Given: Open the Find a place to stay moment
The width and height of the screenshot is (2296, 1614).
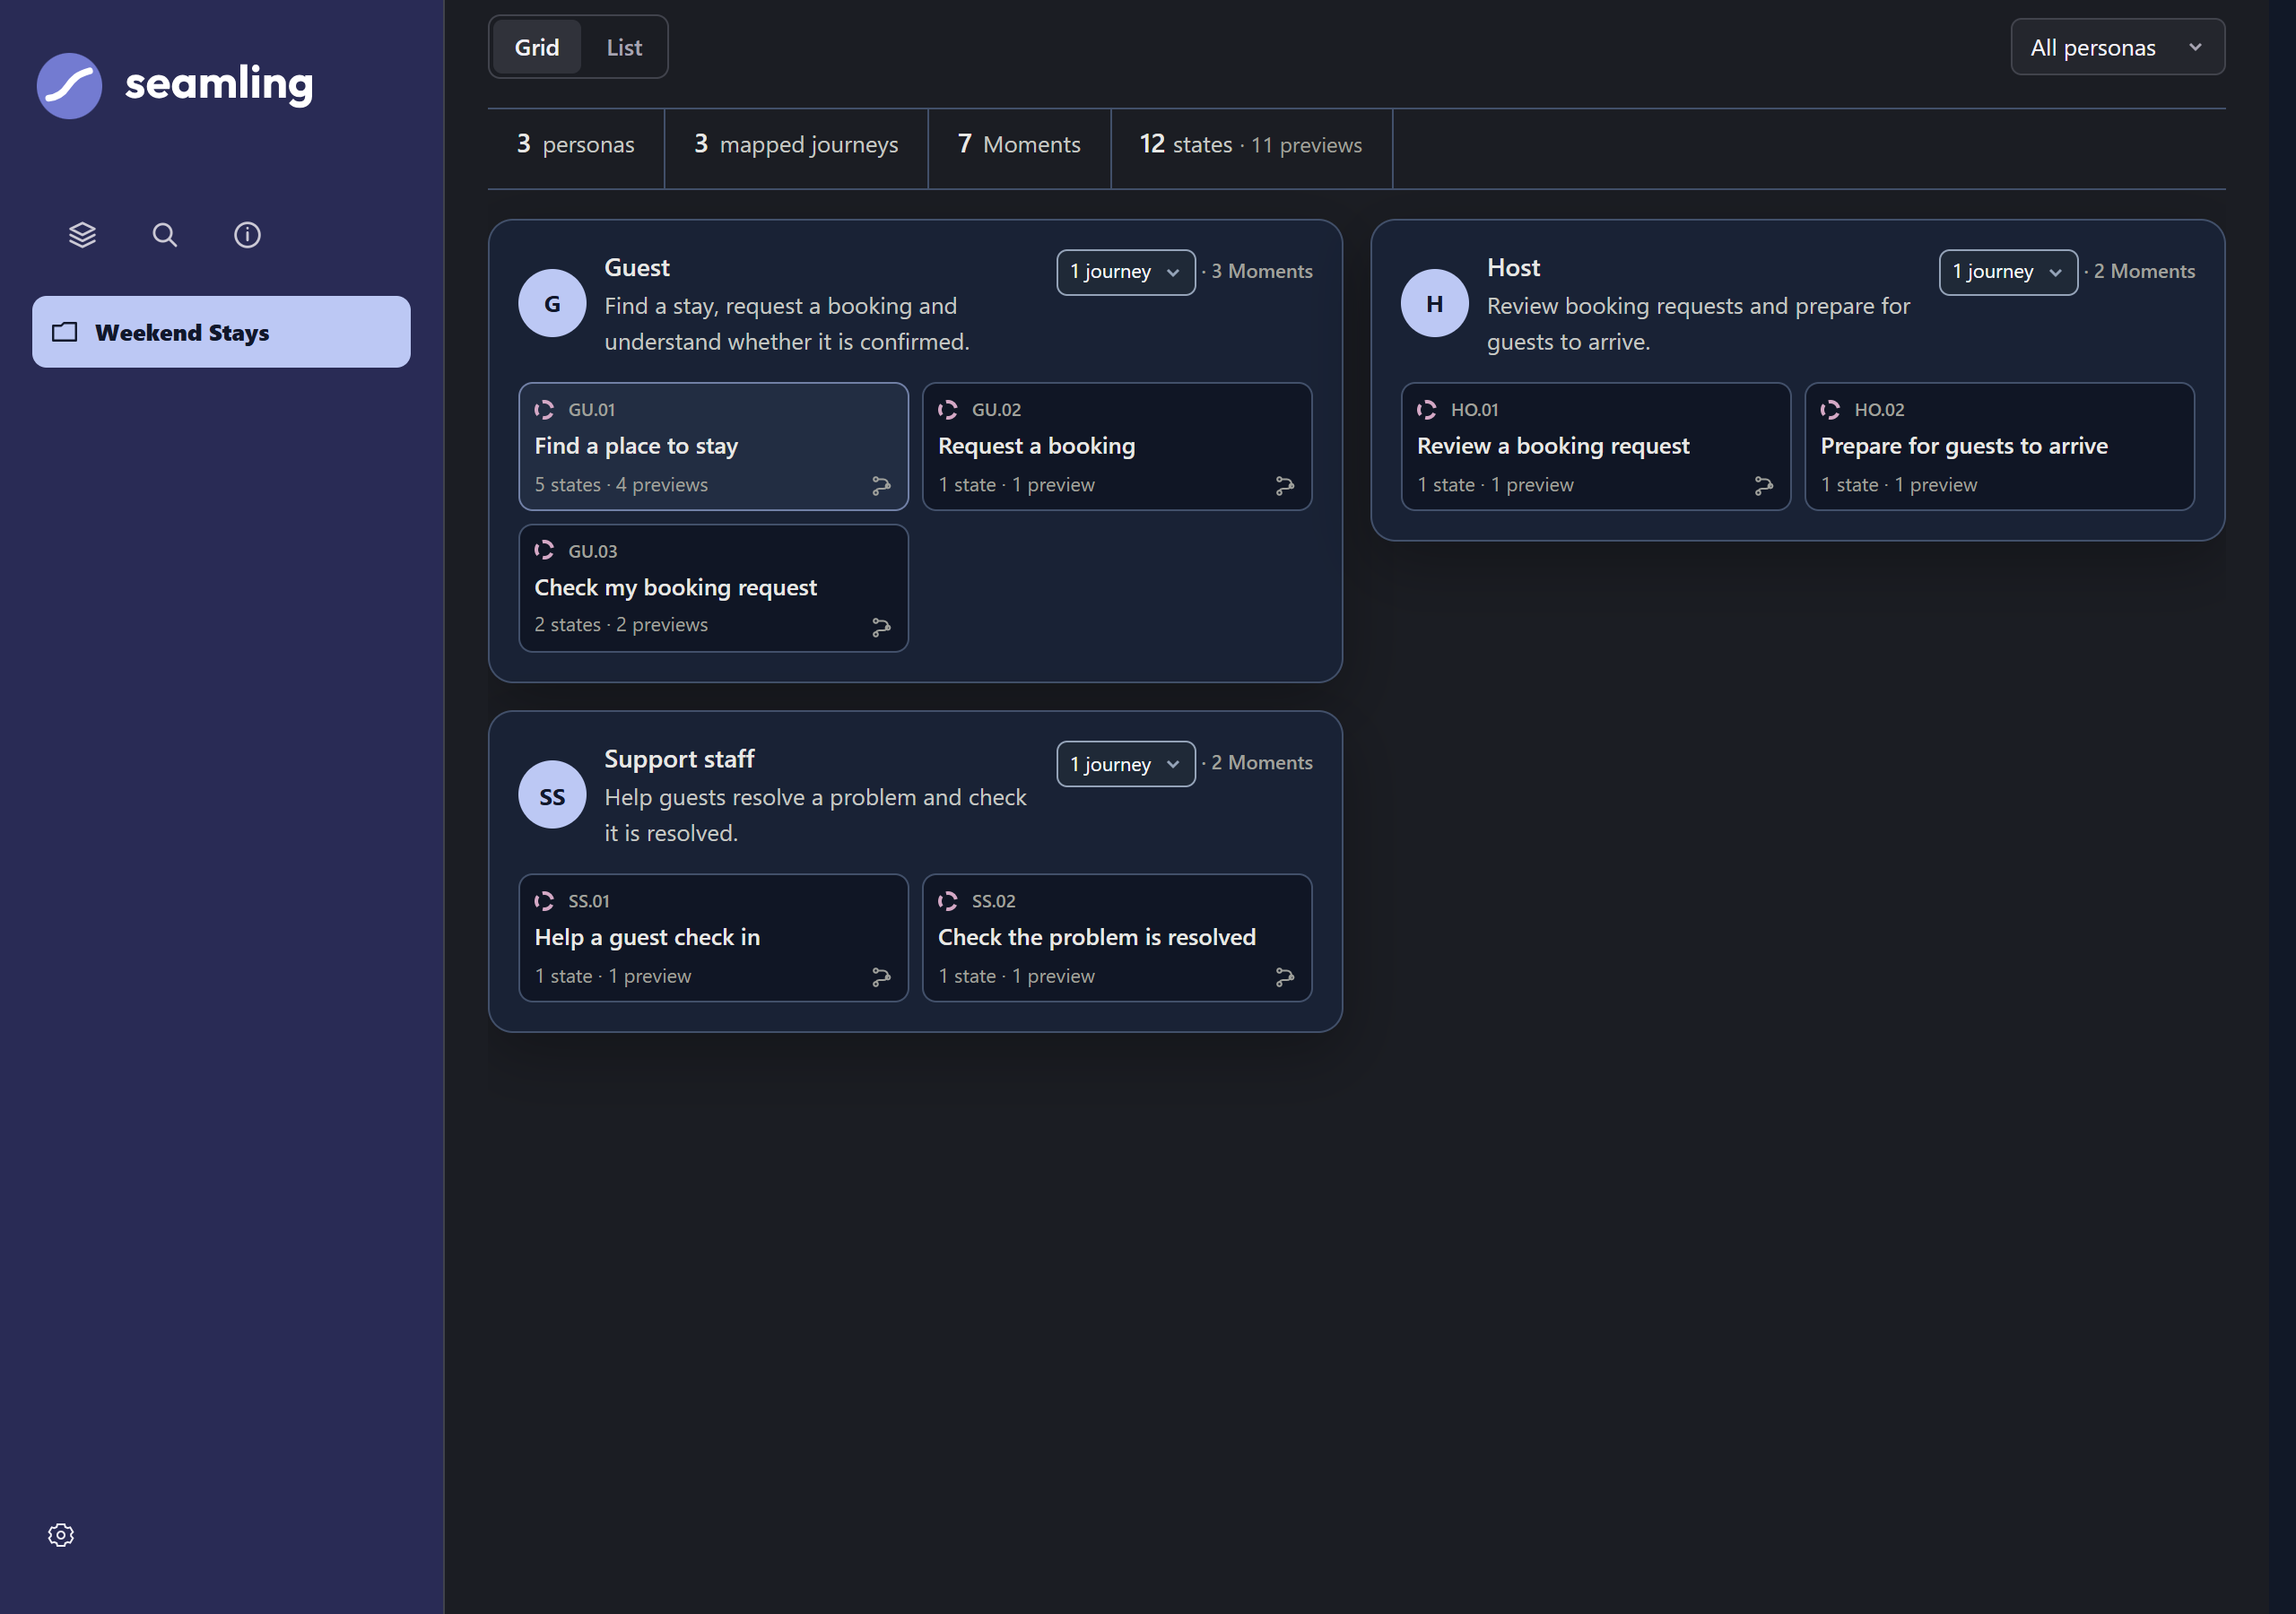Looking at the screenshot, I should (713, 447).
